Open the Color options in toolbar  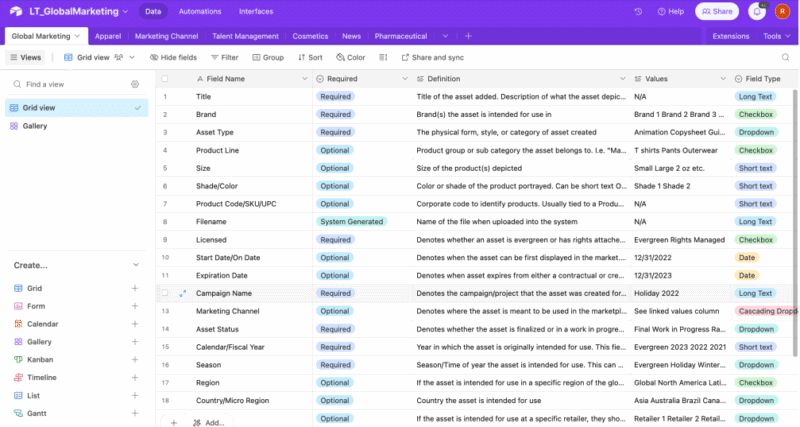coord(350,58)
